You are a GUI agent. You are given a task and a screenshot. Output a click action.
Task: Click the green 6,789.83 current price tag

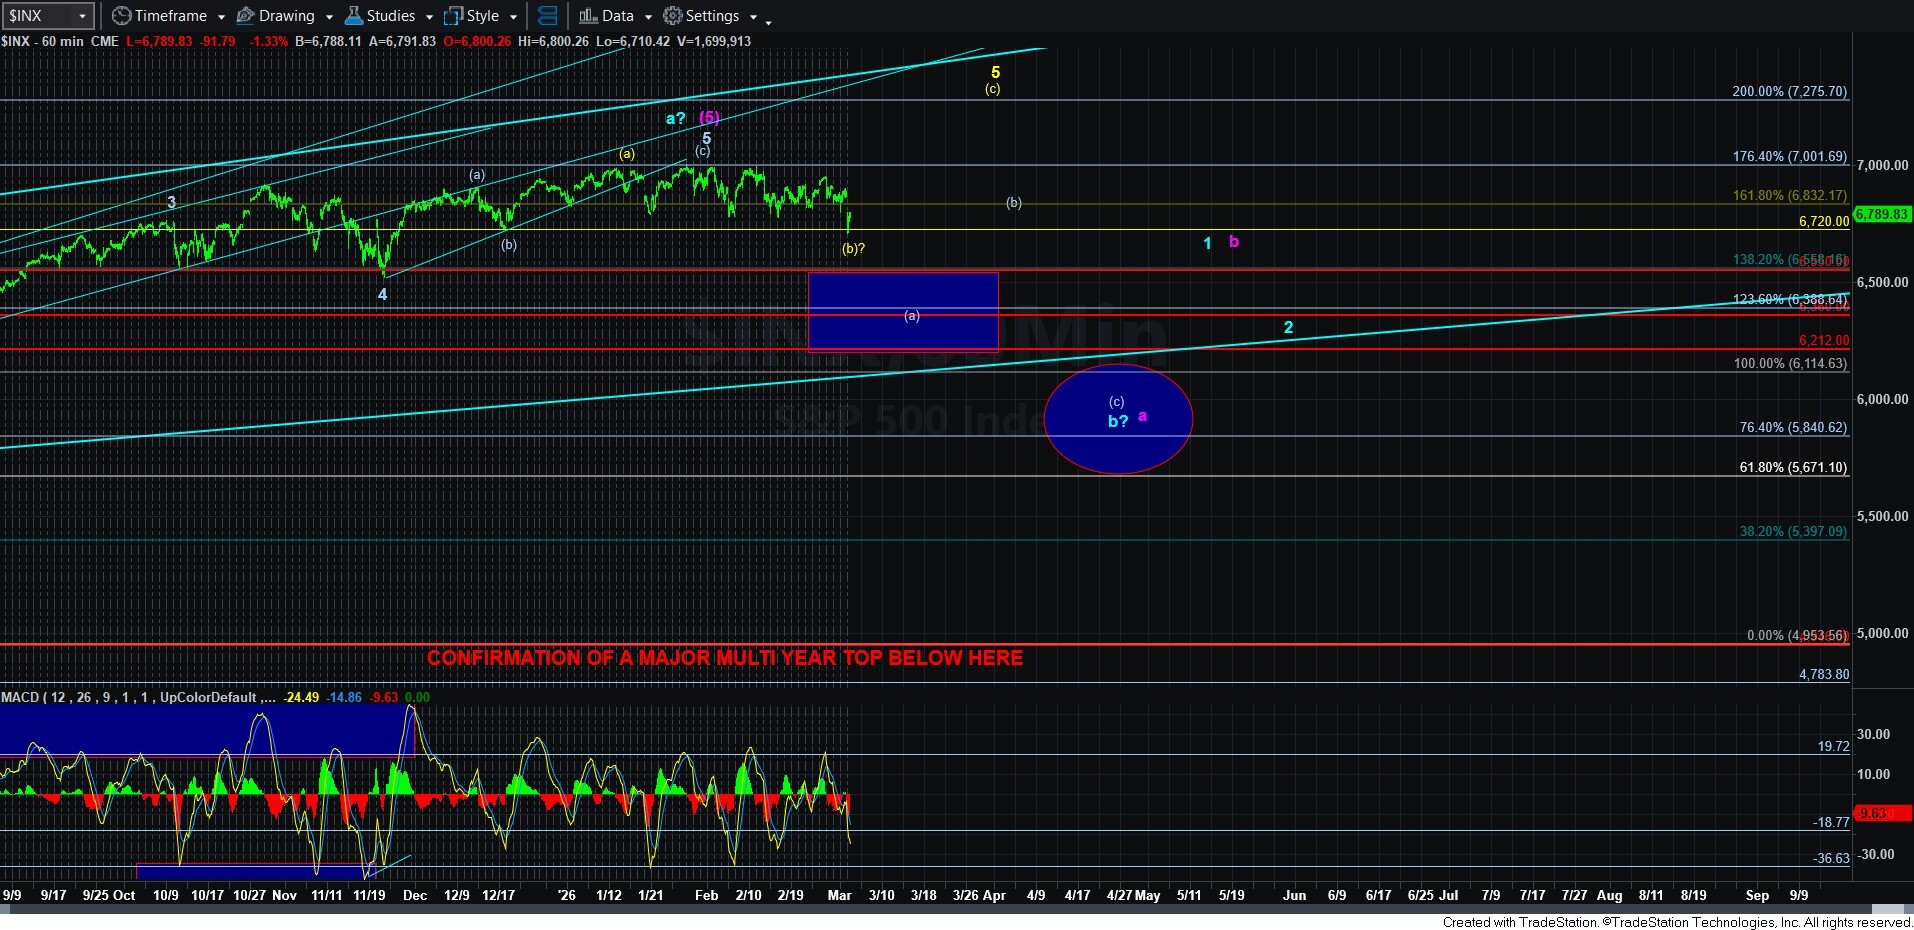tap(1881, 214)
